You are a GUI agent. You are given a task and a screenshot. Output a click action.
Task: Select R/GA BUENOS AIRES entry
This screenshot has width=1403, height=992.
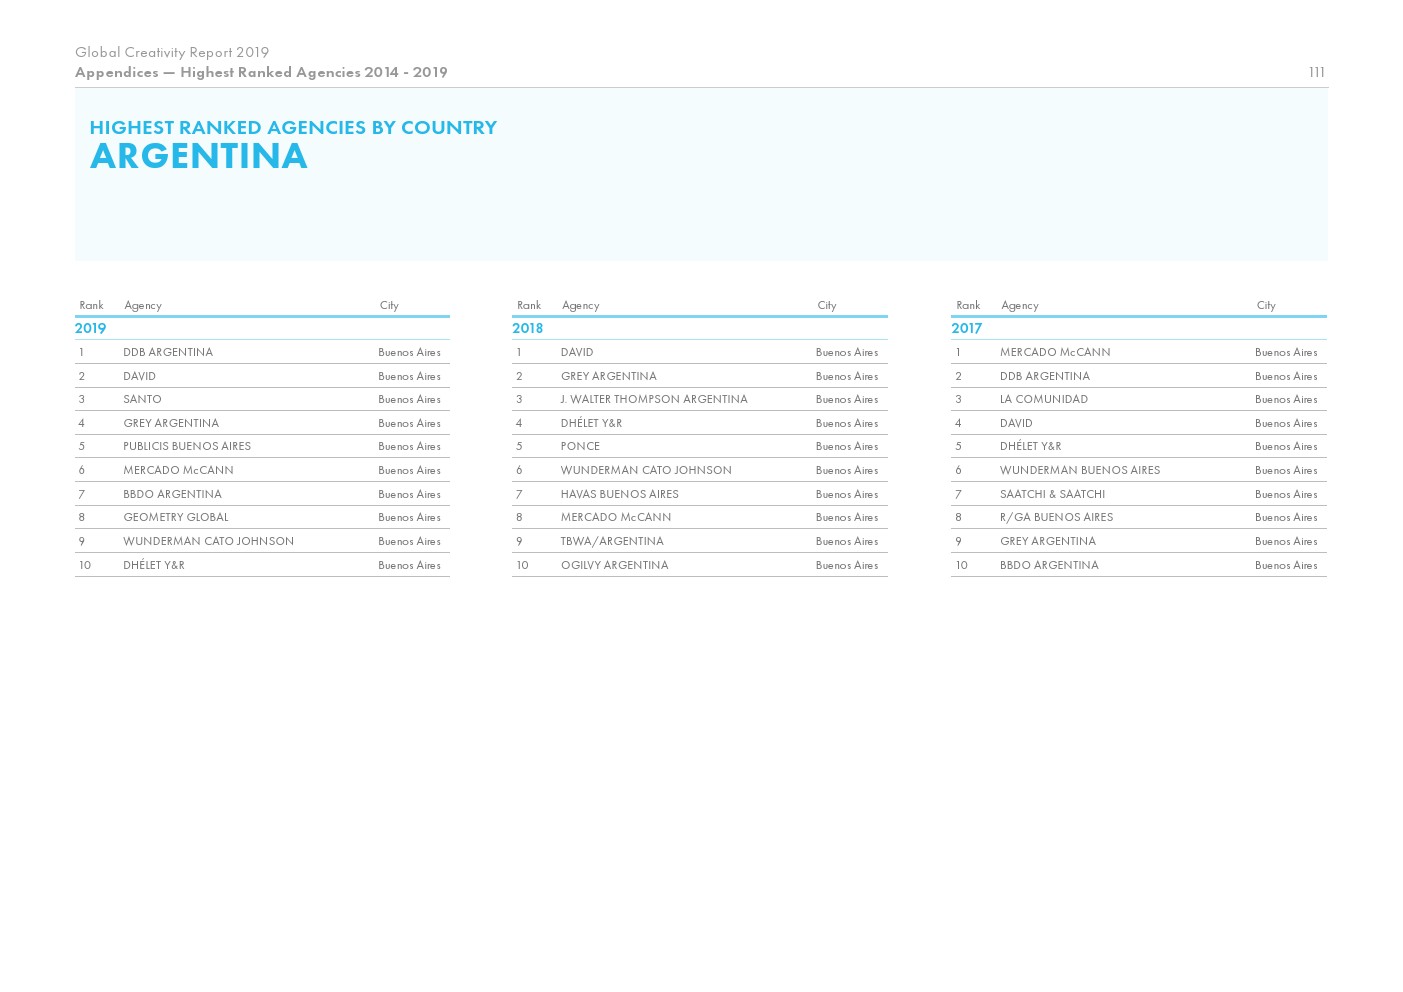1056,517
